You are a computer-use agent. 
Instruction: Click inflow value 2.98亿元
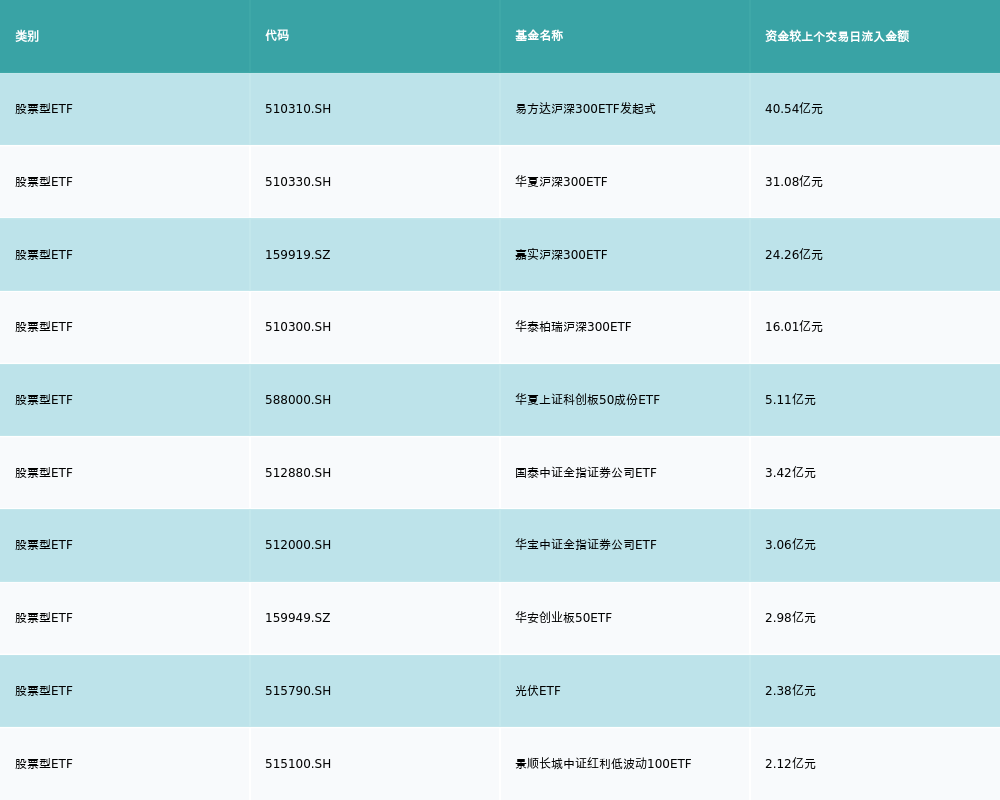(x=790, y=618)
